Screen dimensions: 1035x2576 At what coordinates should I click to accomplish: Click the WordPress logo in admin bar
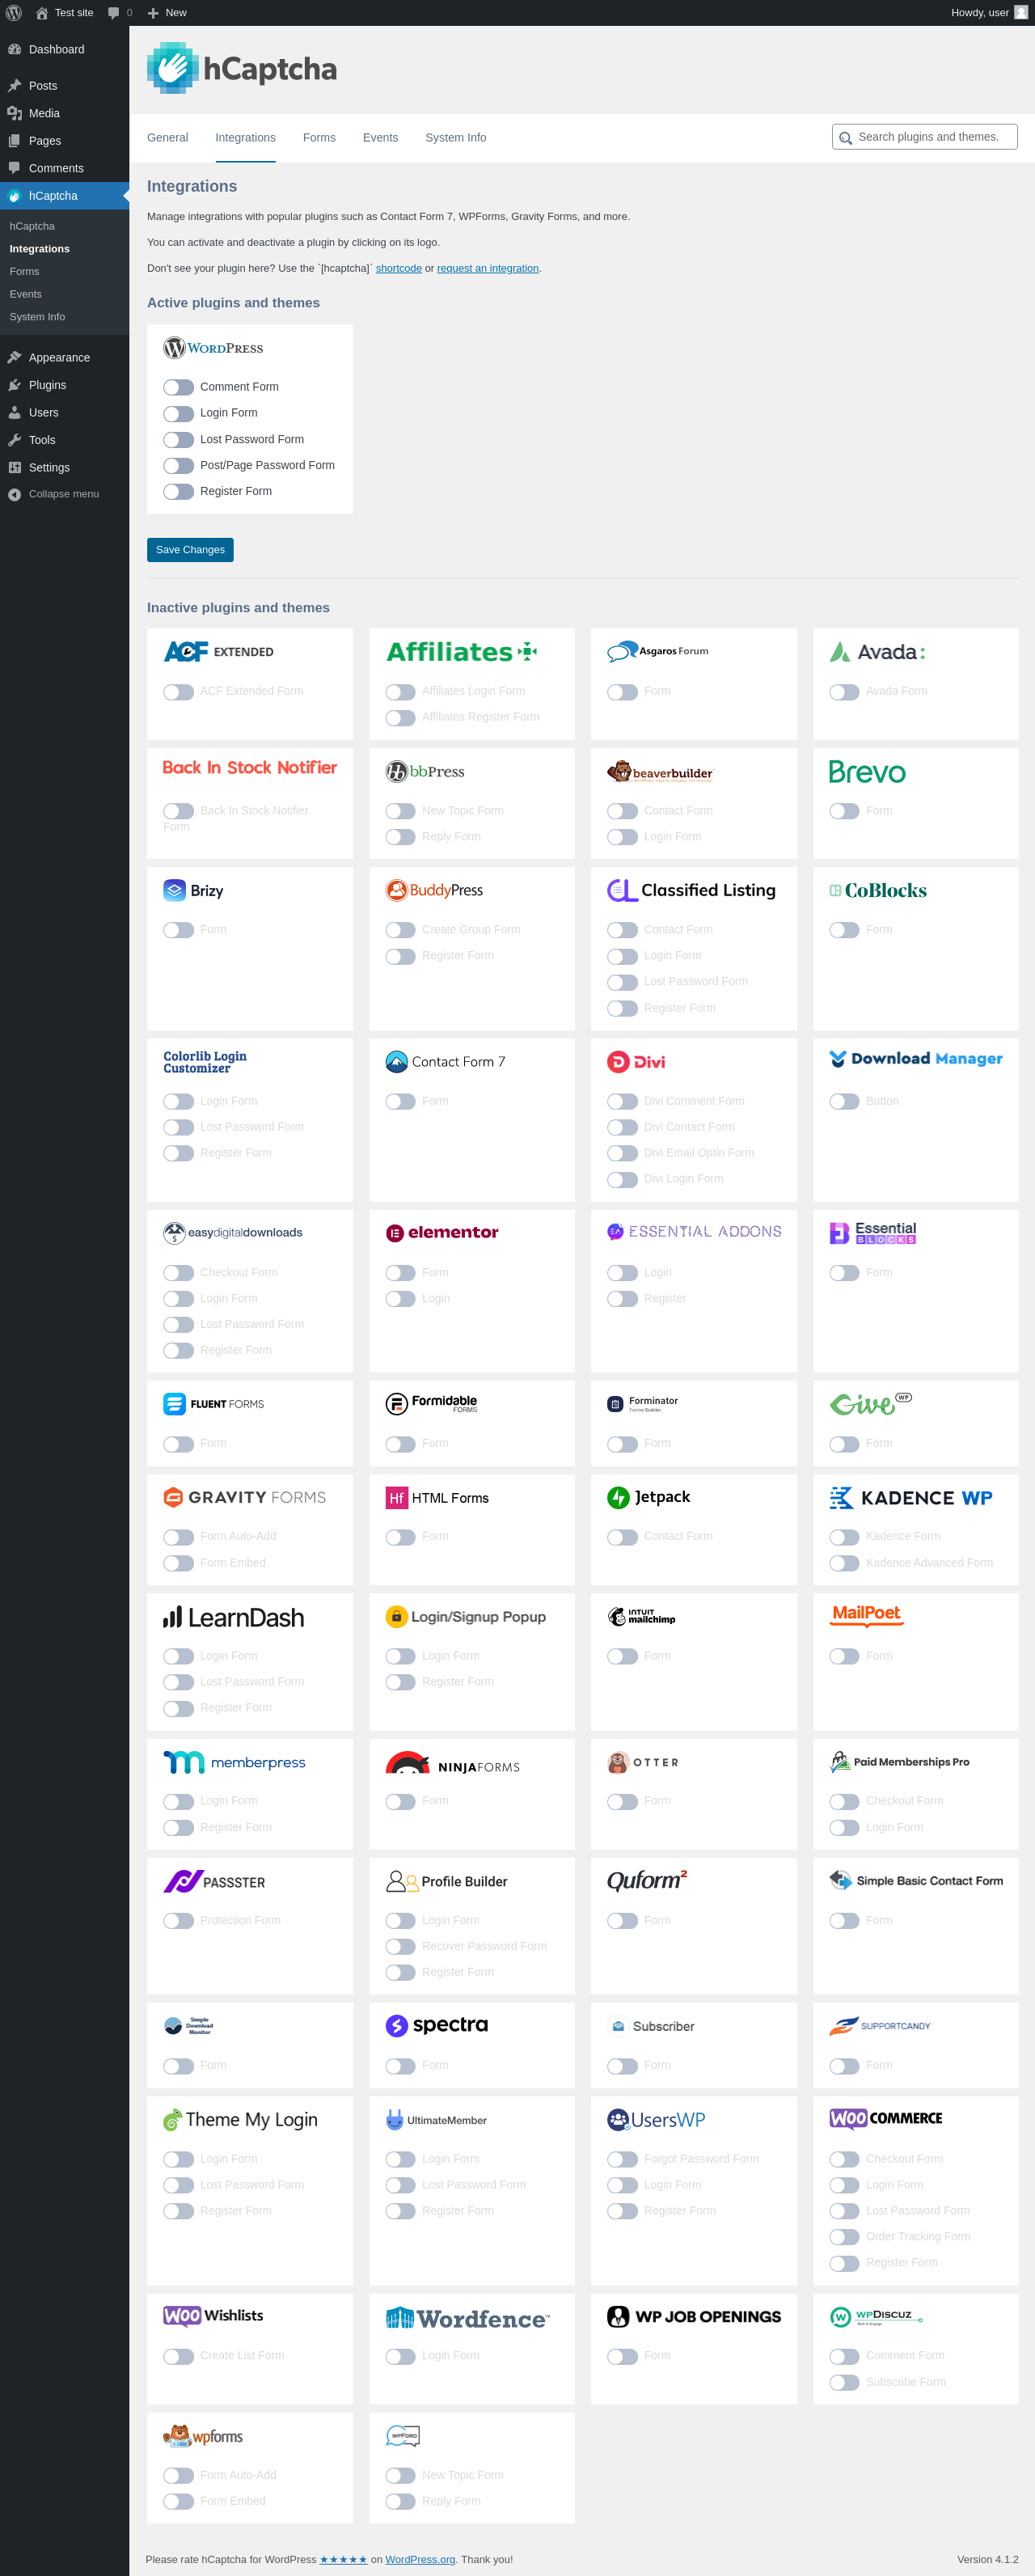click(14, 13)
